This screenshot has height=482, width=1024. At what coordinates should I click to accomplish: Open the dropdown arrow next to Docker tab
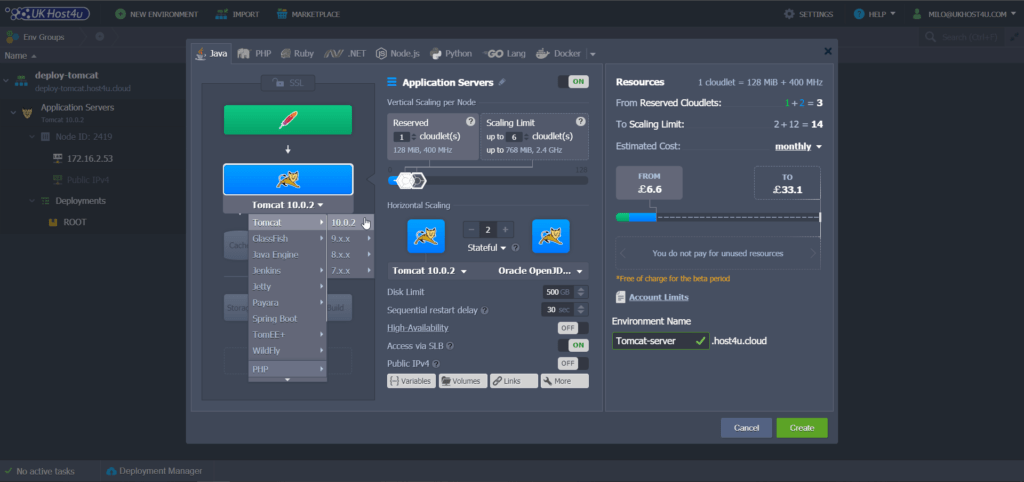[x=592, y=54]
